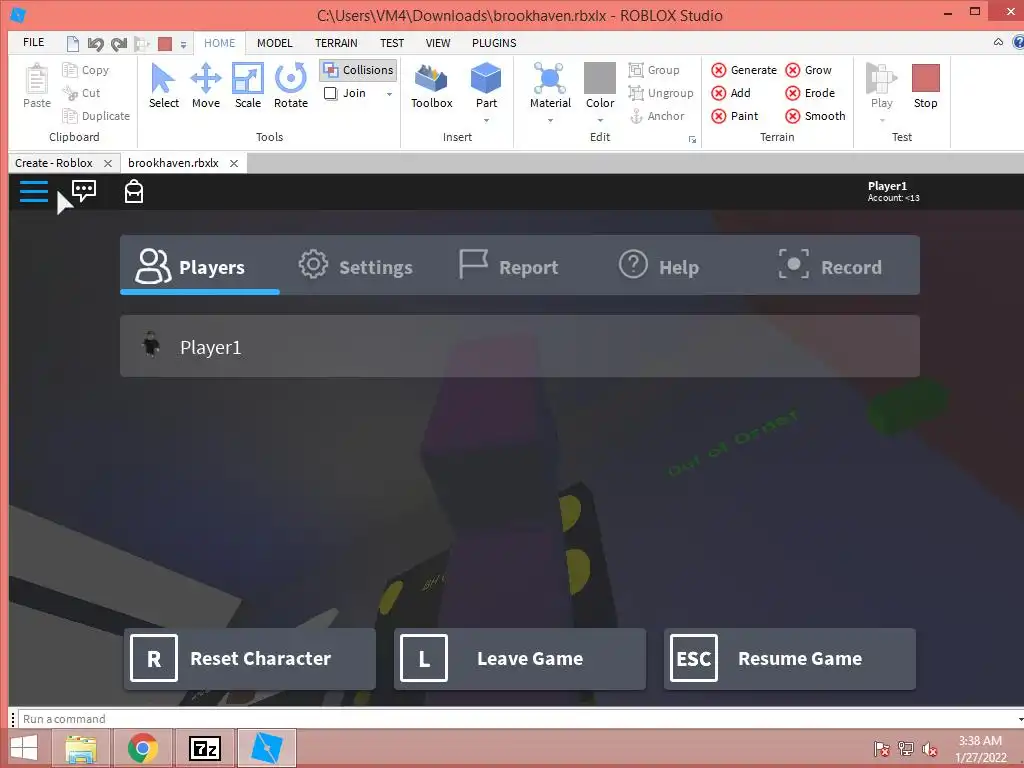This screenshot has width=1024, height=768.
Task: Switch to the MODEL ribbon tab
Action: coord(274,43)
